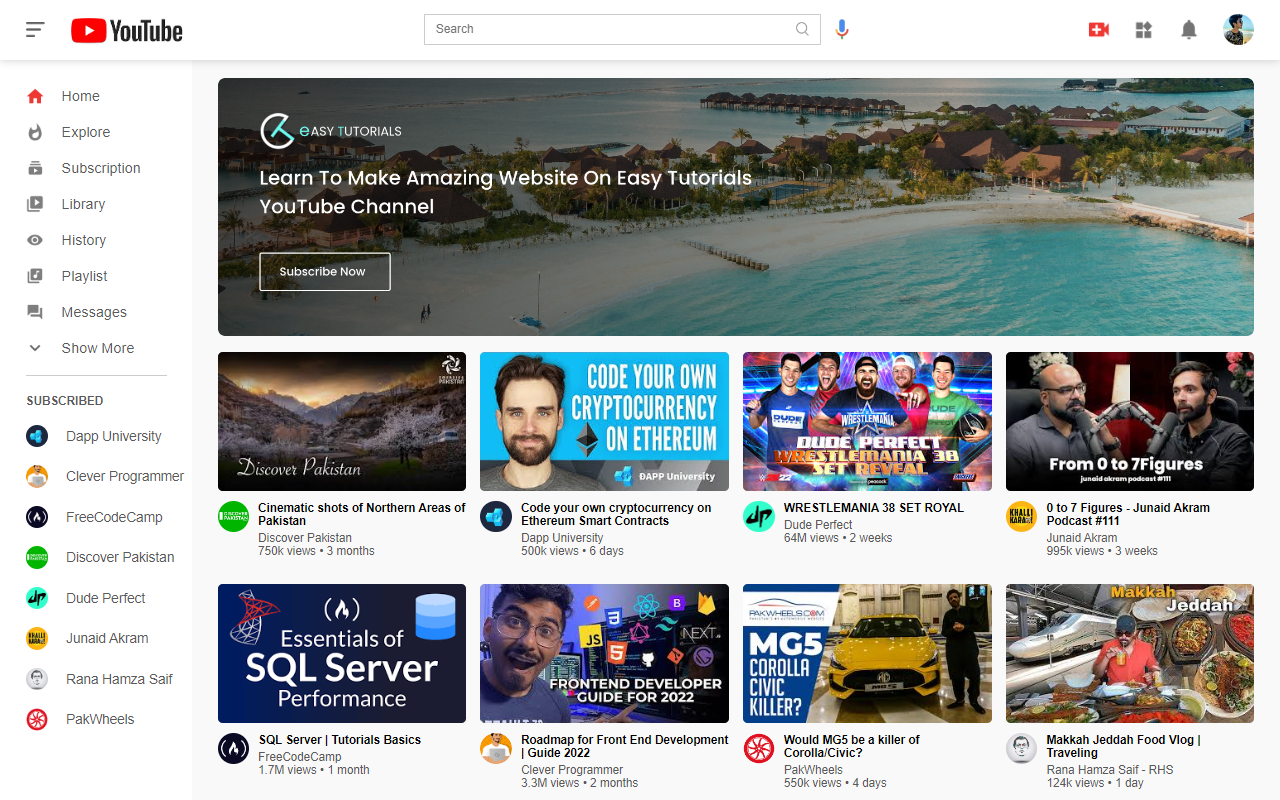Screen dimensions: 1280x800
Task: Click the search magnifier icon
Action: click(x=802, y=29)
